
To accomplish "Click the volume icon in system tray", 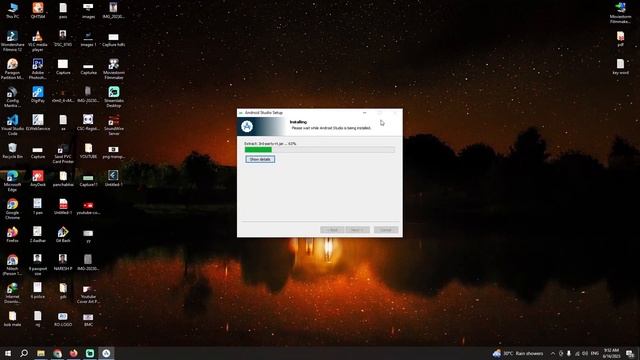I will [585, 353].
